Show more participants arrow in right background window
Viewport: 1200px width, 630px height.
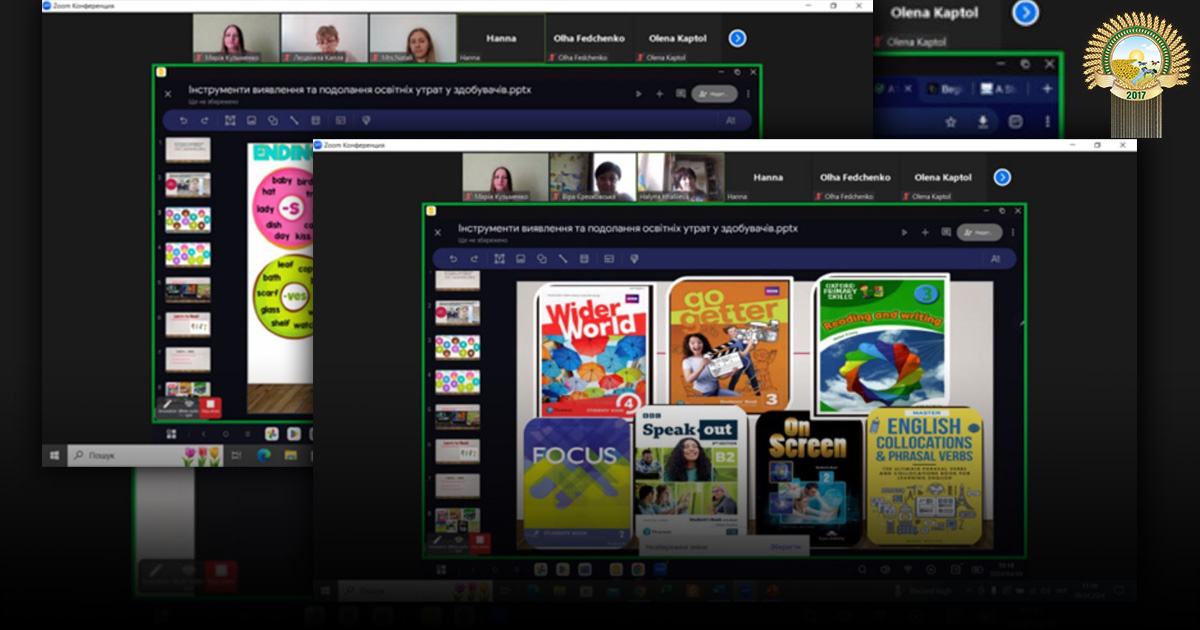point(1025,13)
